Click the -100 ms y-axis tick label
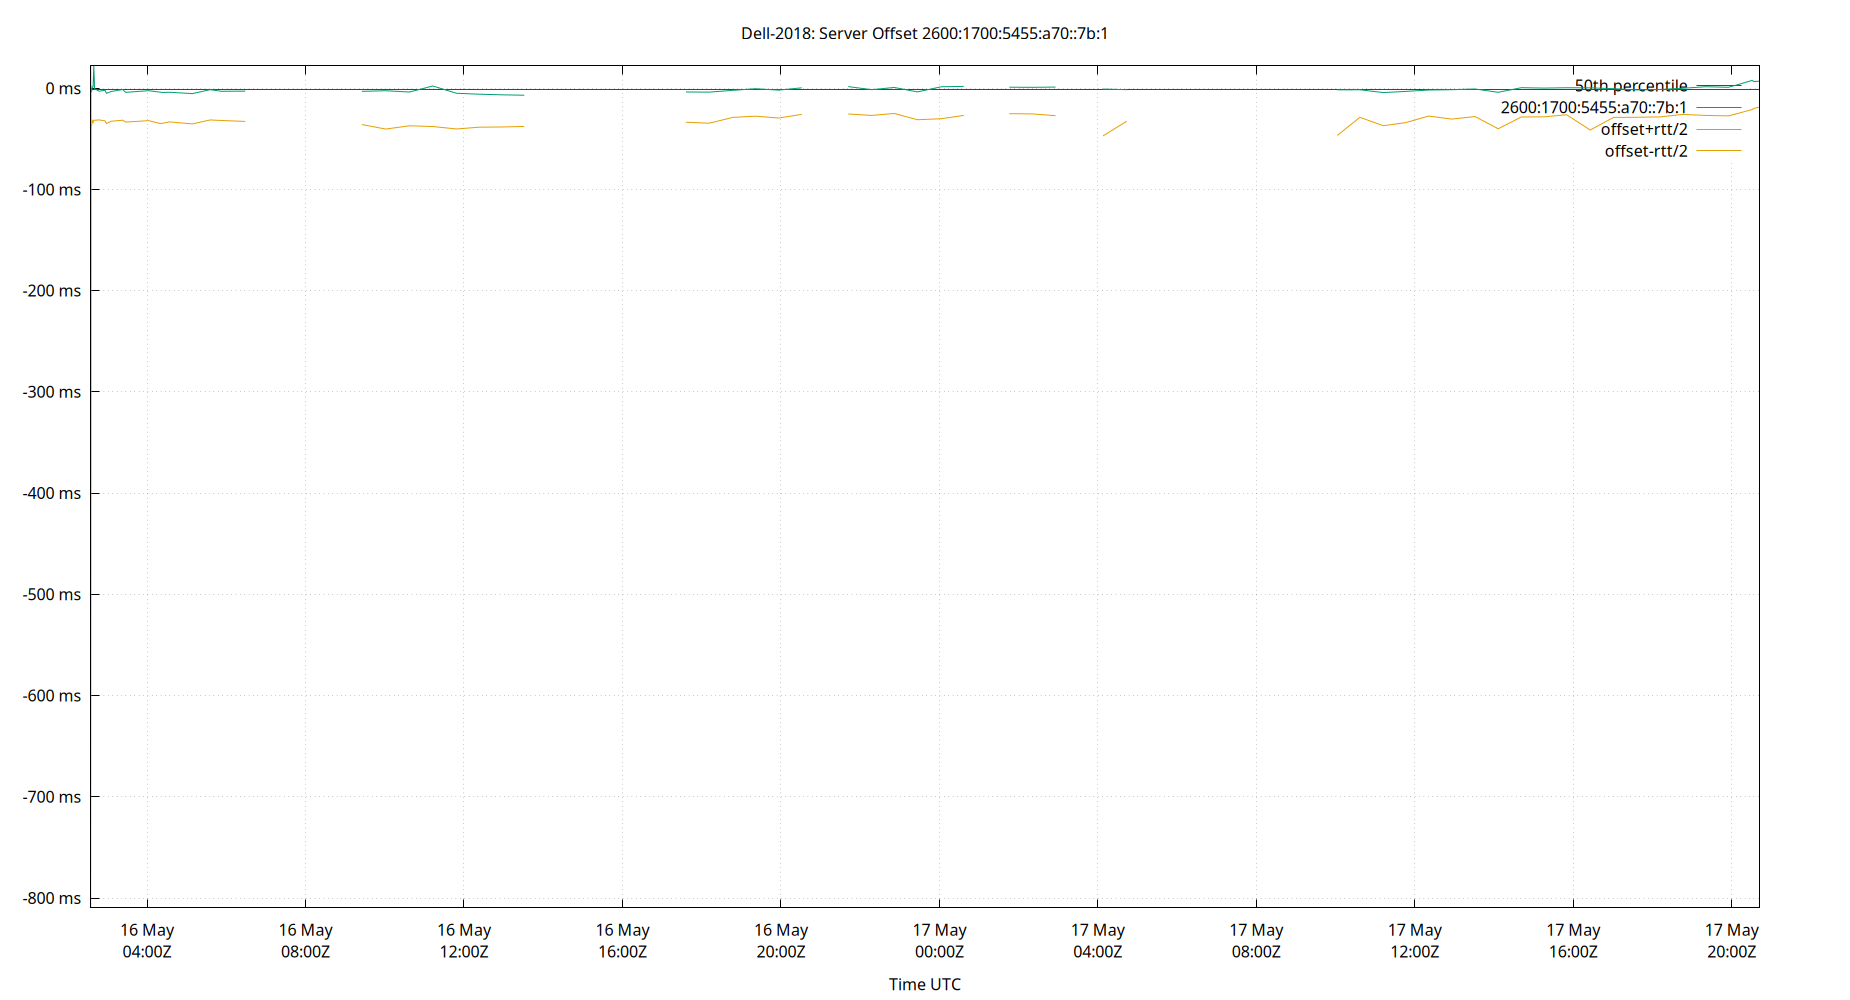Image resolution: width=1850 pixels, height=1000 pixels. [54, 189]
